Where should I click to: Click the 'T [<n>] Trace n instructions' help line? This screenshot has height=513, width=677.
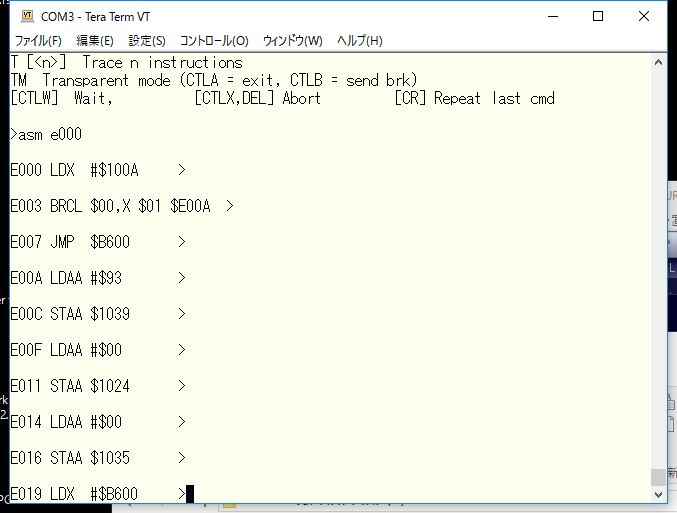(127, 63)
